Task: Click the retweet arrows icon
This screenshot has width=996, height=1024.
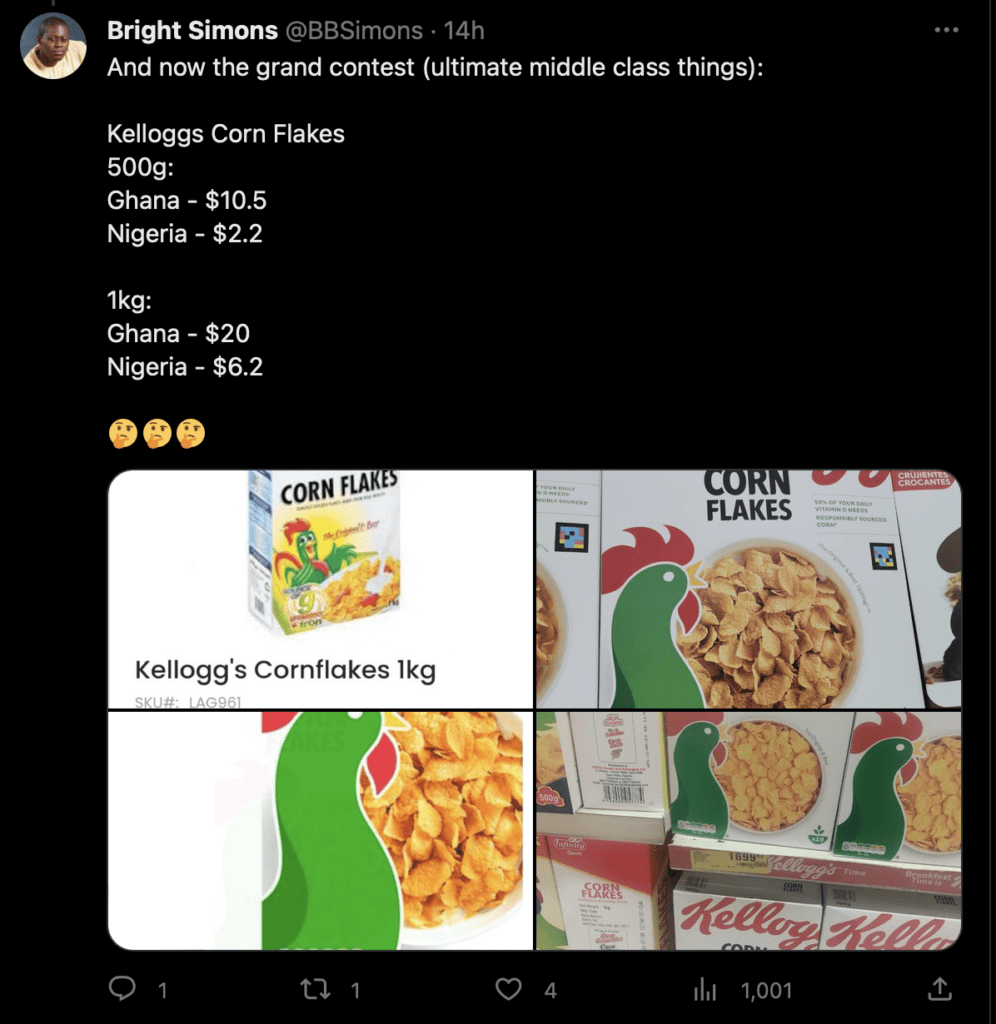Action: coord(315,989)
